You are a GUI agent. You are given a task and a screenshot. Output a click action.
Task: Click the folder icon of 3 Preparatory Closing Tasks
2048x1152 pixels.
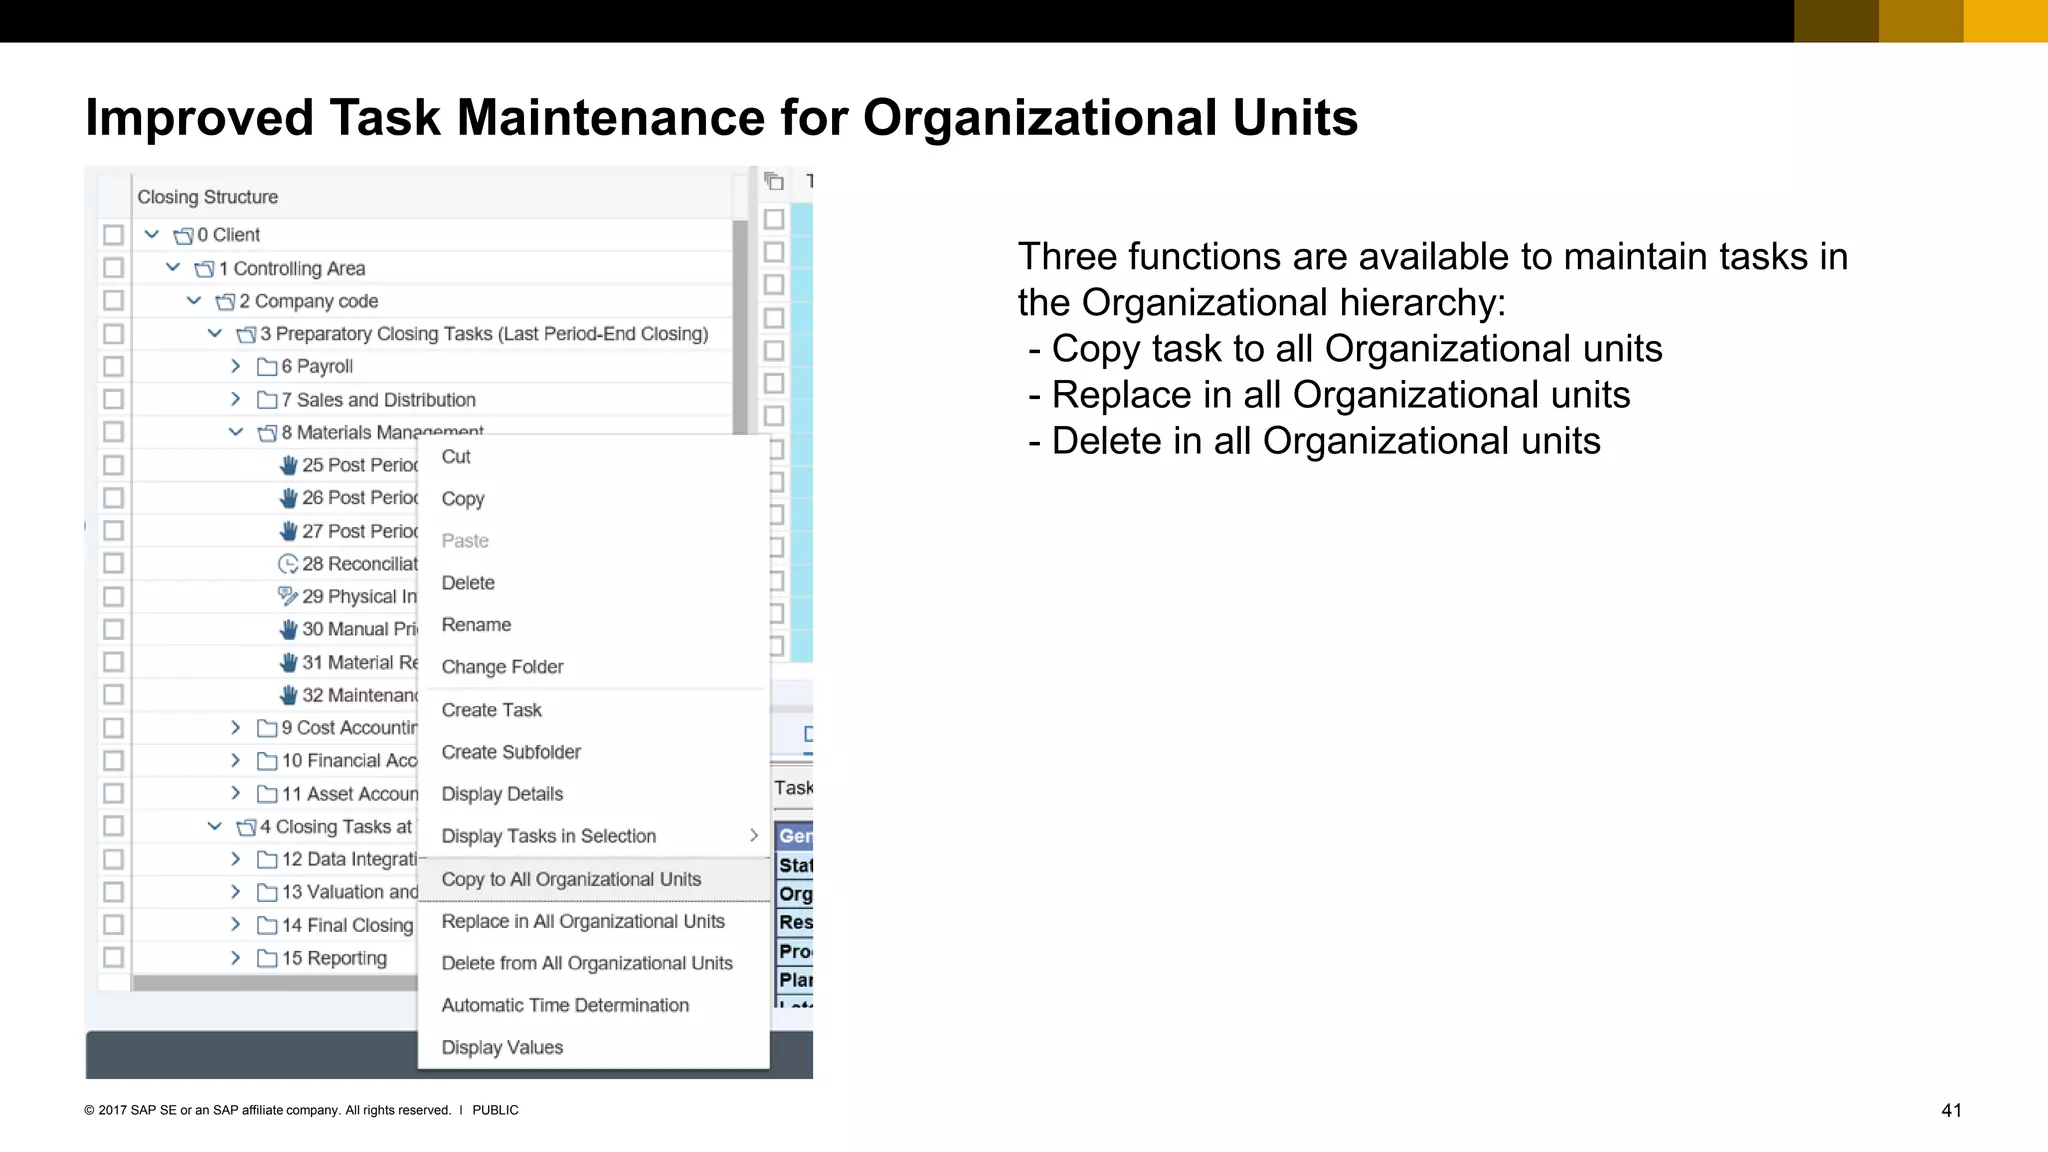[246, 335]
